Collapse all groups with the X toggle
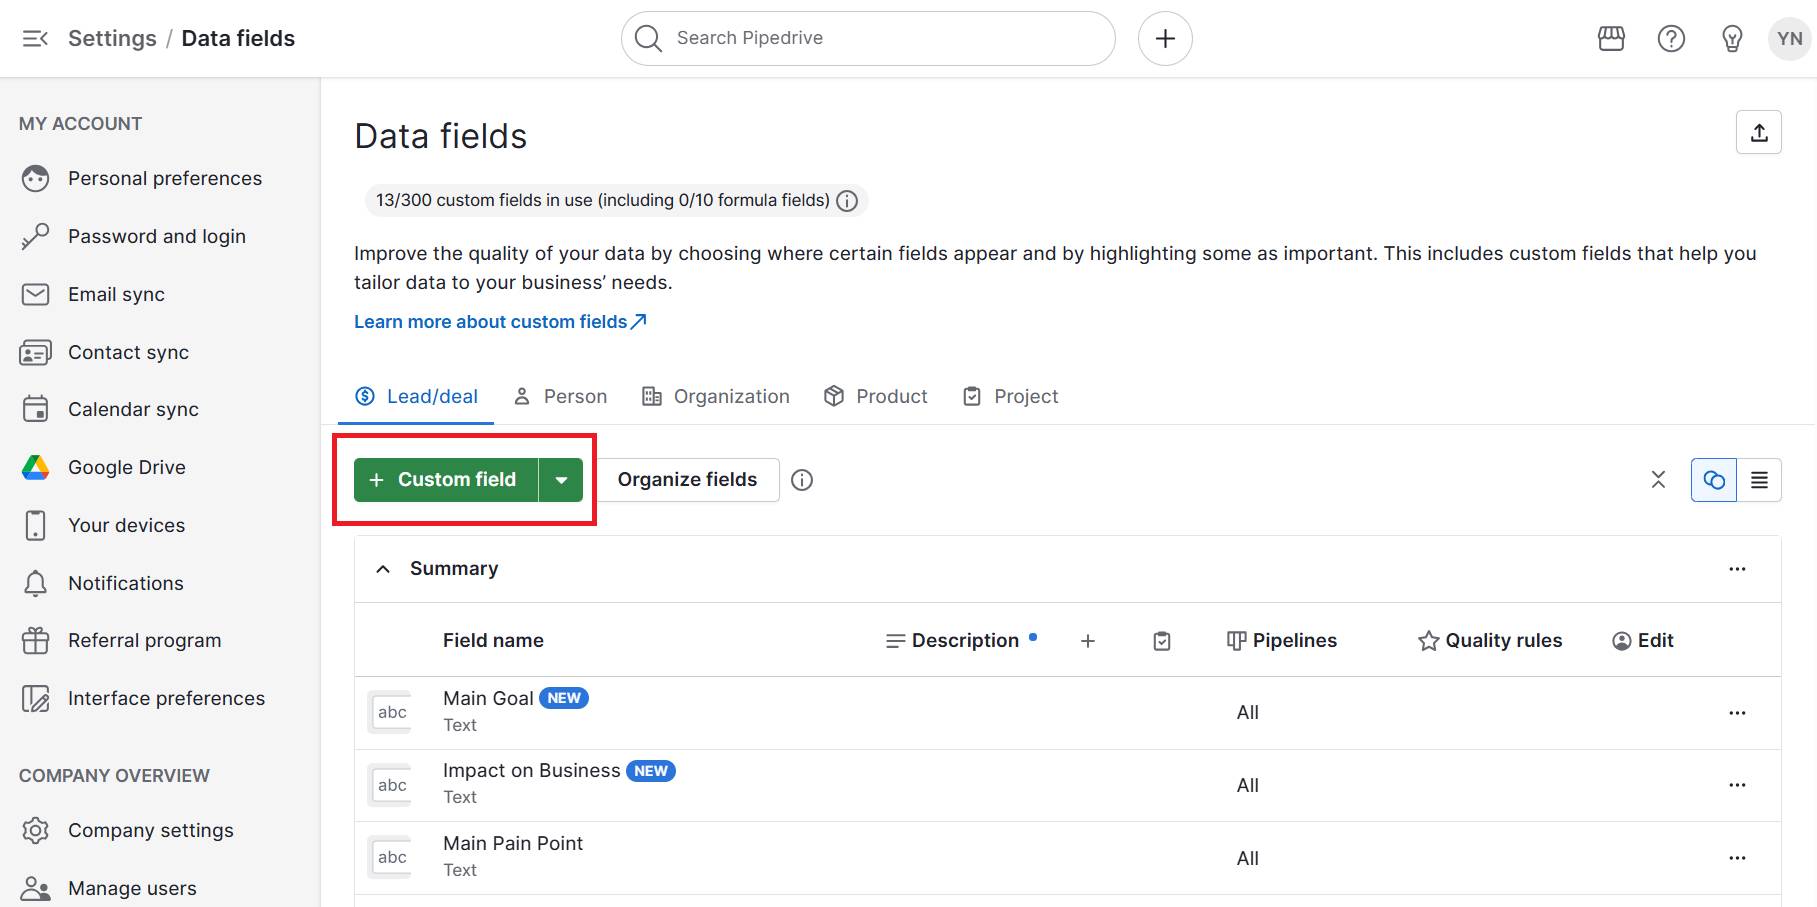Screen dimensions: 1817x907 (x=1658, y=480)
